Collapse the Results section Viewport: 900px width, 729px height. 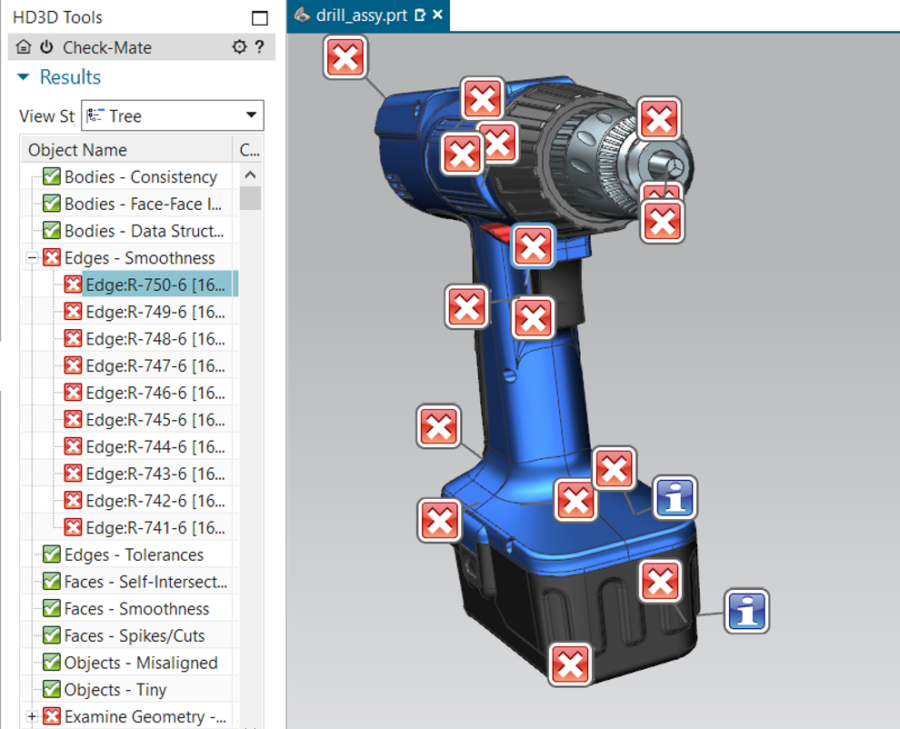(23, 78)
